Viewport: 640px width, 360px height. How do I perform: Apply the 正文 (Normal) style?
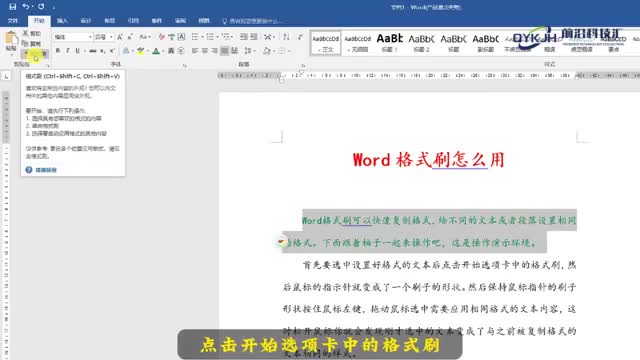[325, 43]
